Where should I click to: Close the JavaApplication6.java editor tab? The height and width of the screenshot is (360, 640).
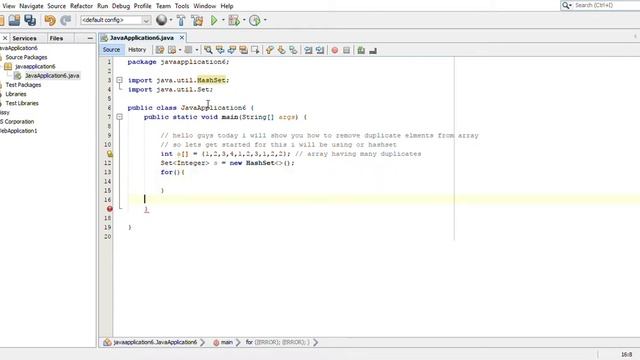point(182,38)
